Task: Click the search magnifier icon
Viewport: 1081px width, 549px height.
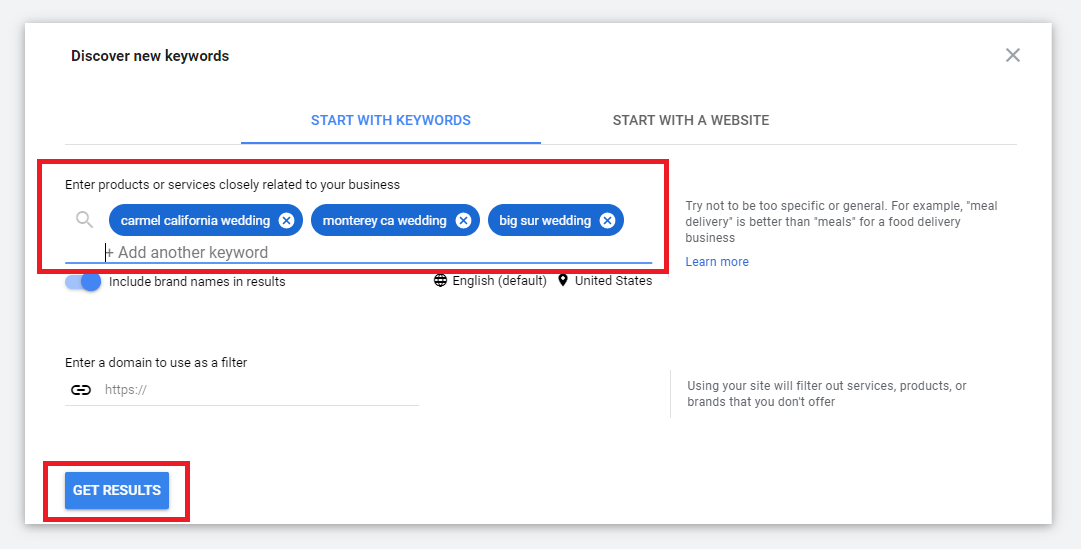Action: [x=84, y=220]
